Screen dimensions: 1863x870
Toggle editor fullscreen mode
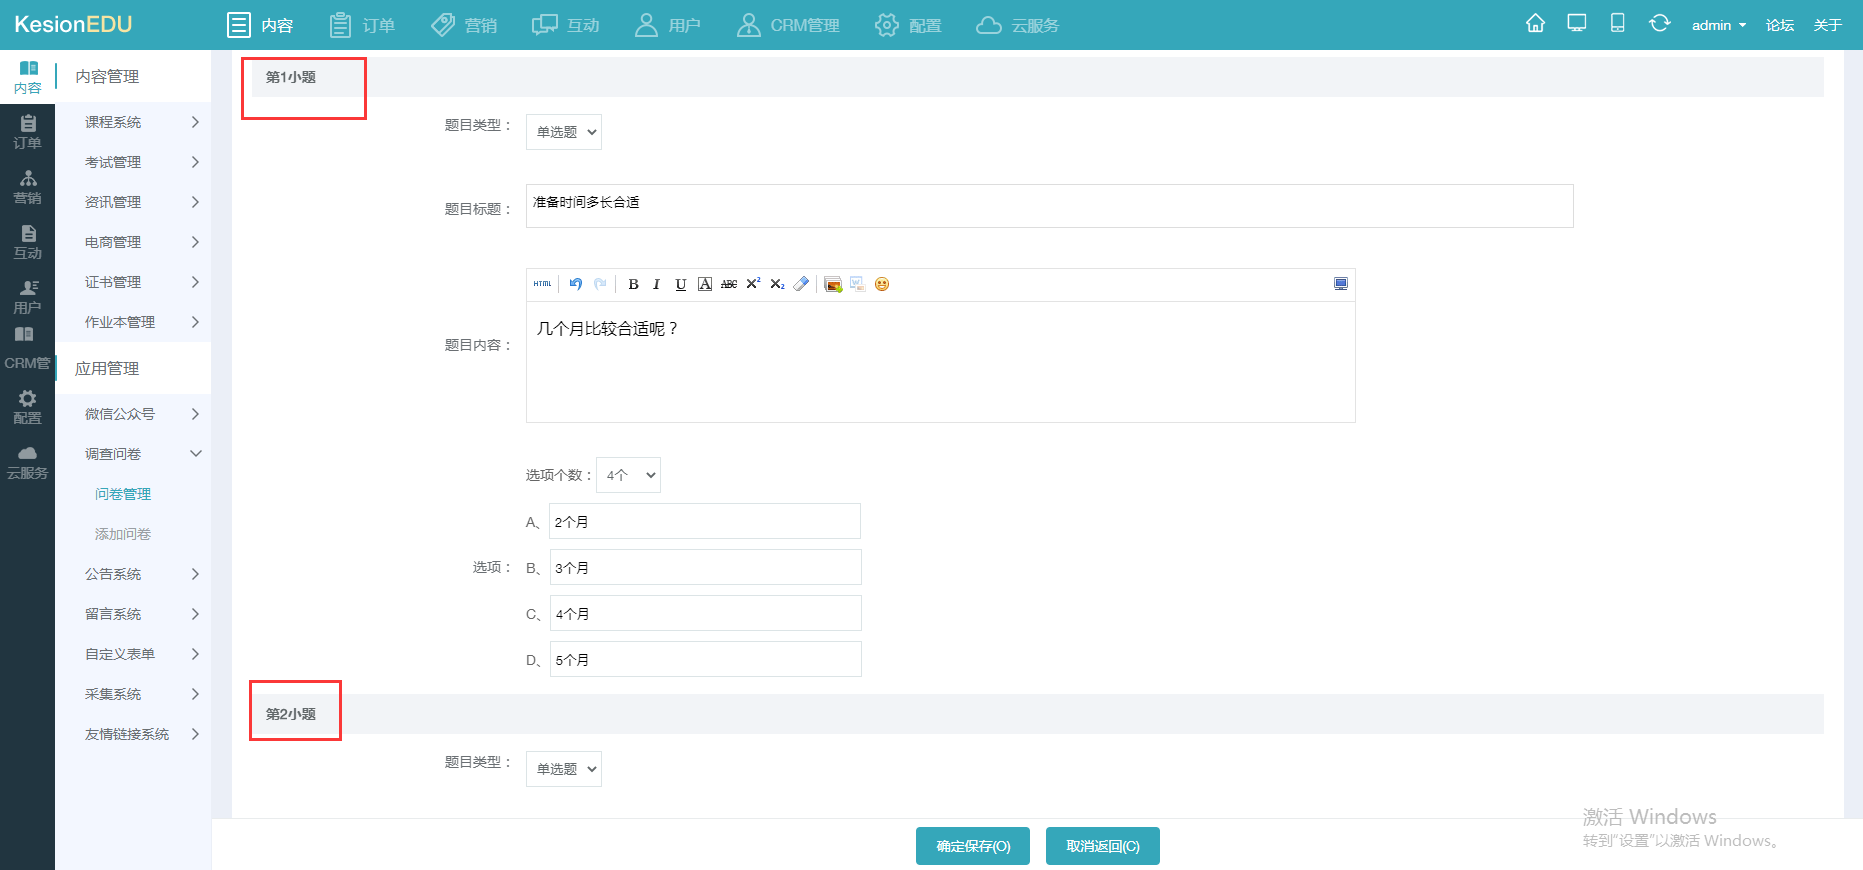click(x=1341, y=284)
